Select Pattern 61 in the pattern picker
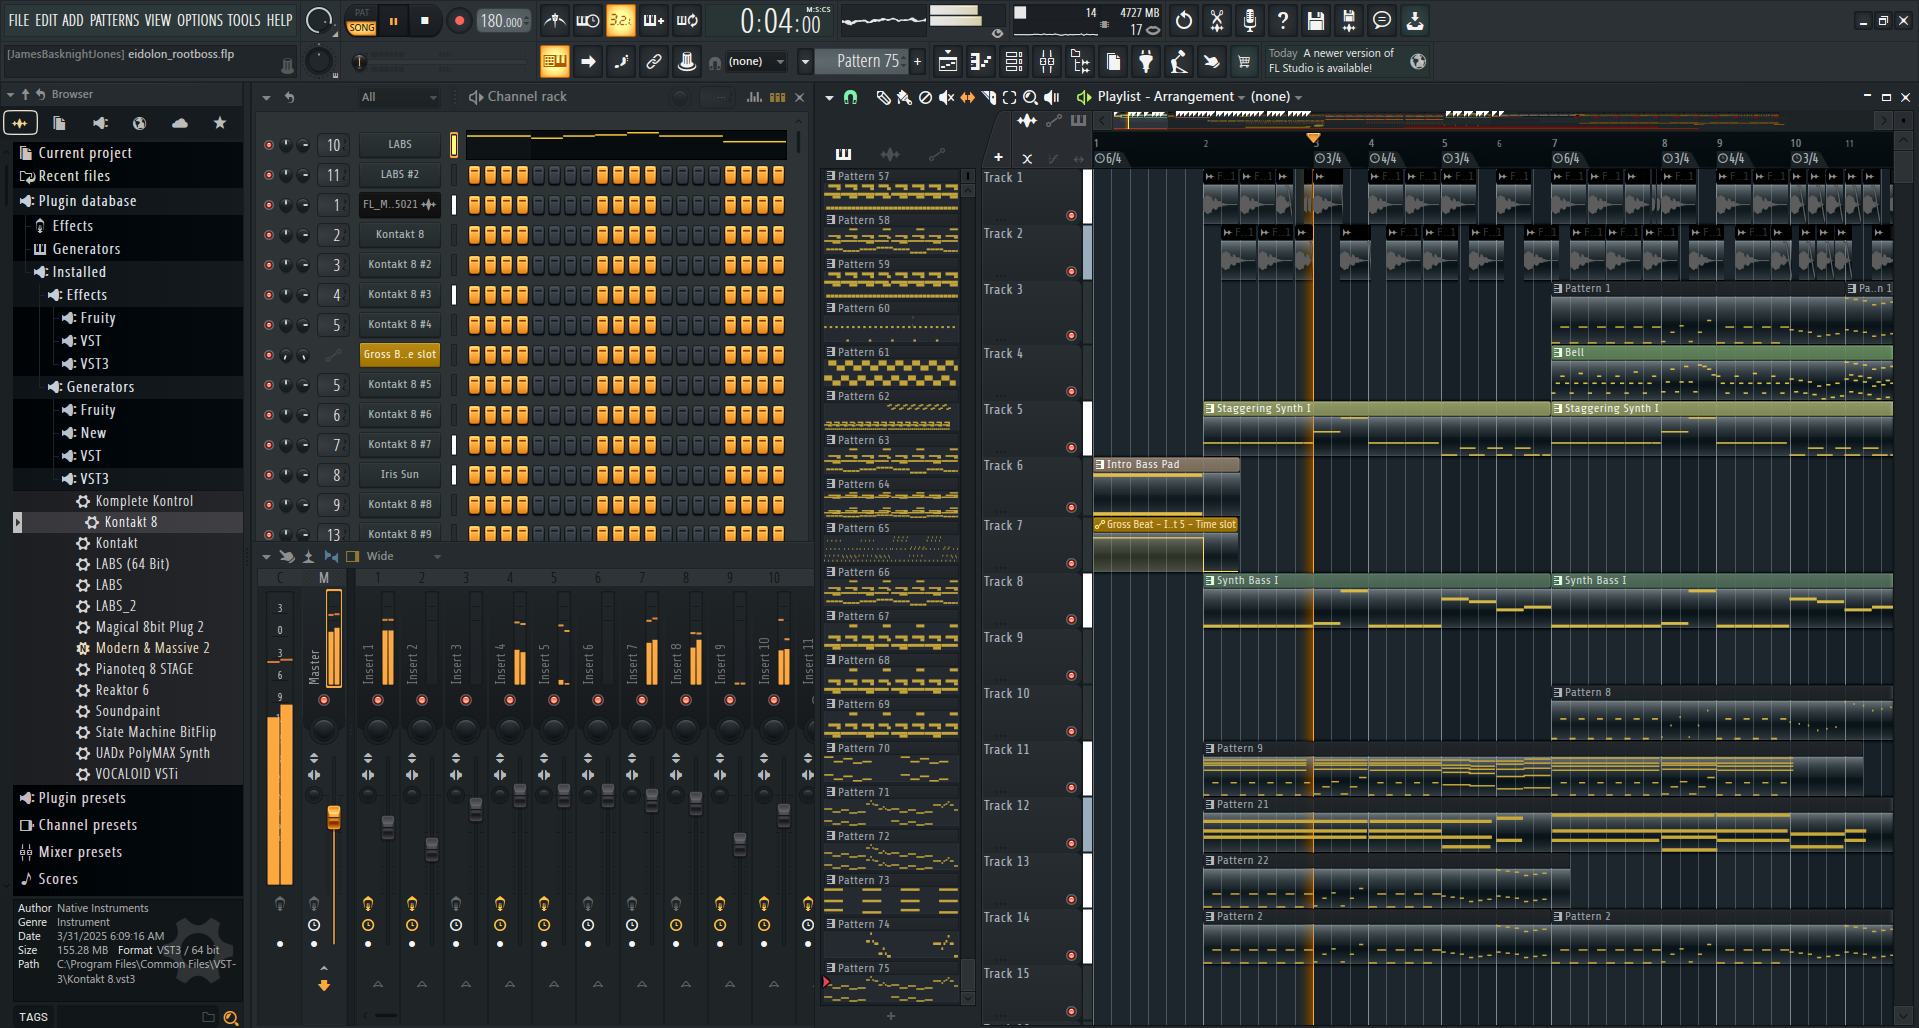 click(x=864, y=353)
